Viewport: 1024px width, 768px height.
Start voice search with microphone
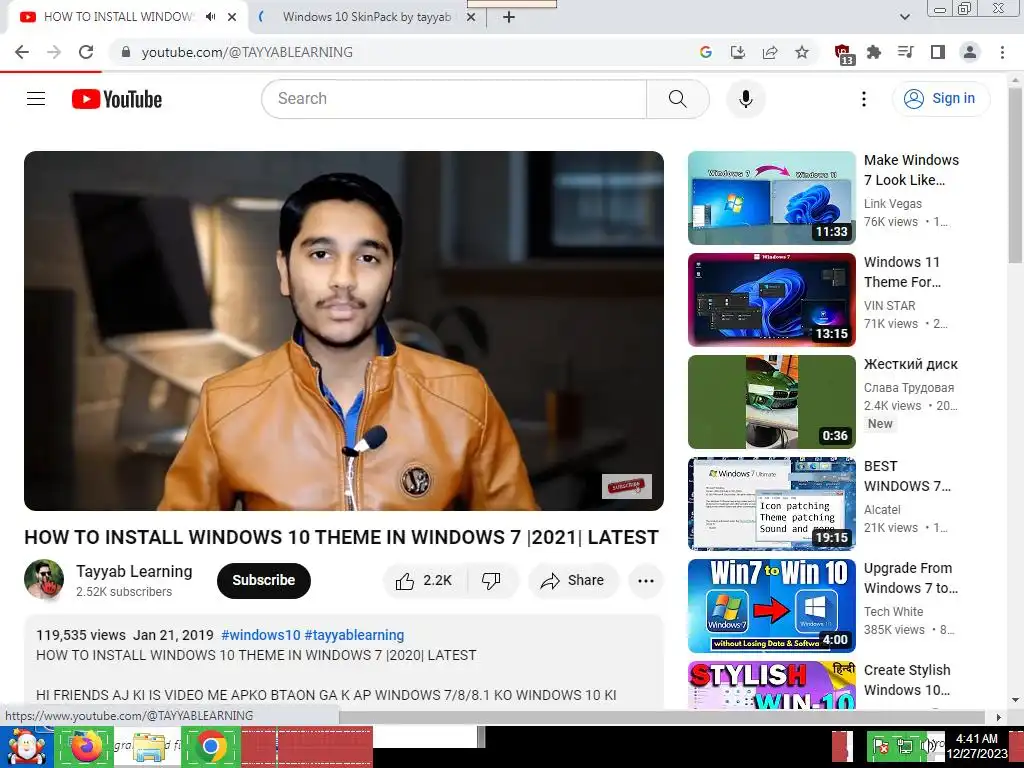tap(746, 99)
